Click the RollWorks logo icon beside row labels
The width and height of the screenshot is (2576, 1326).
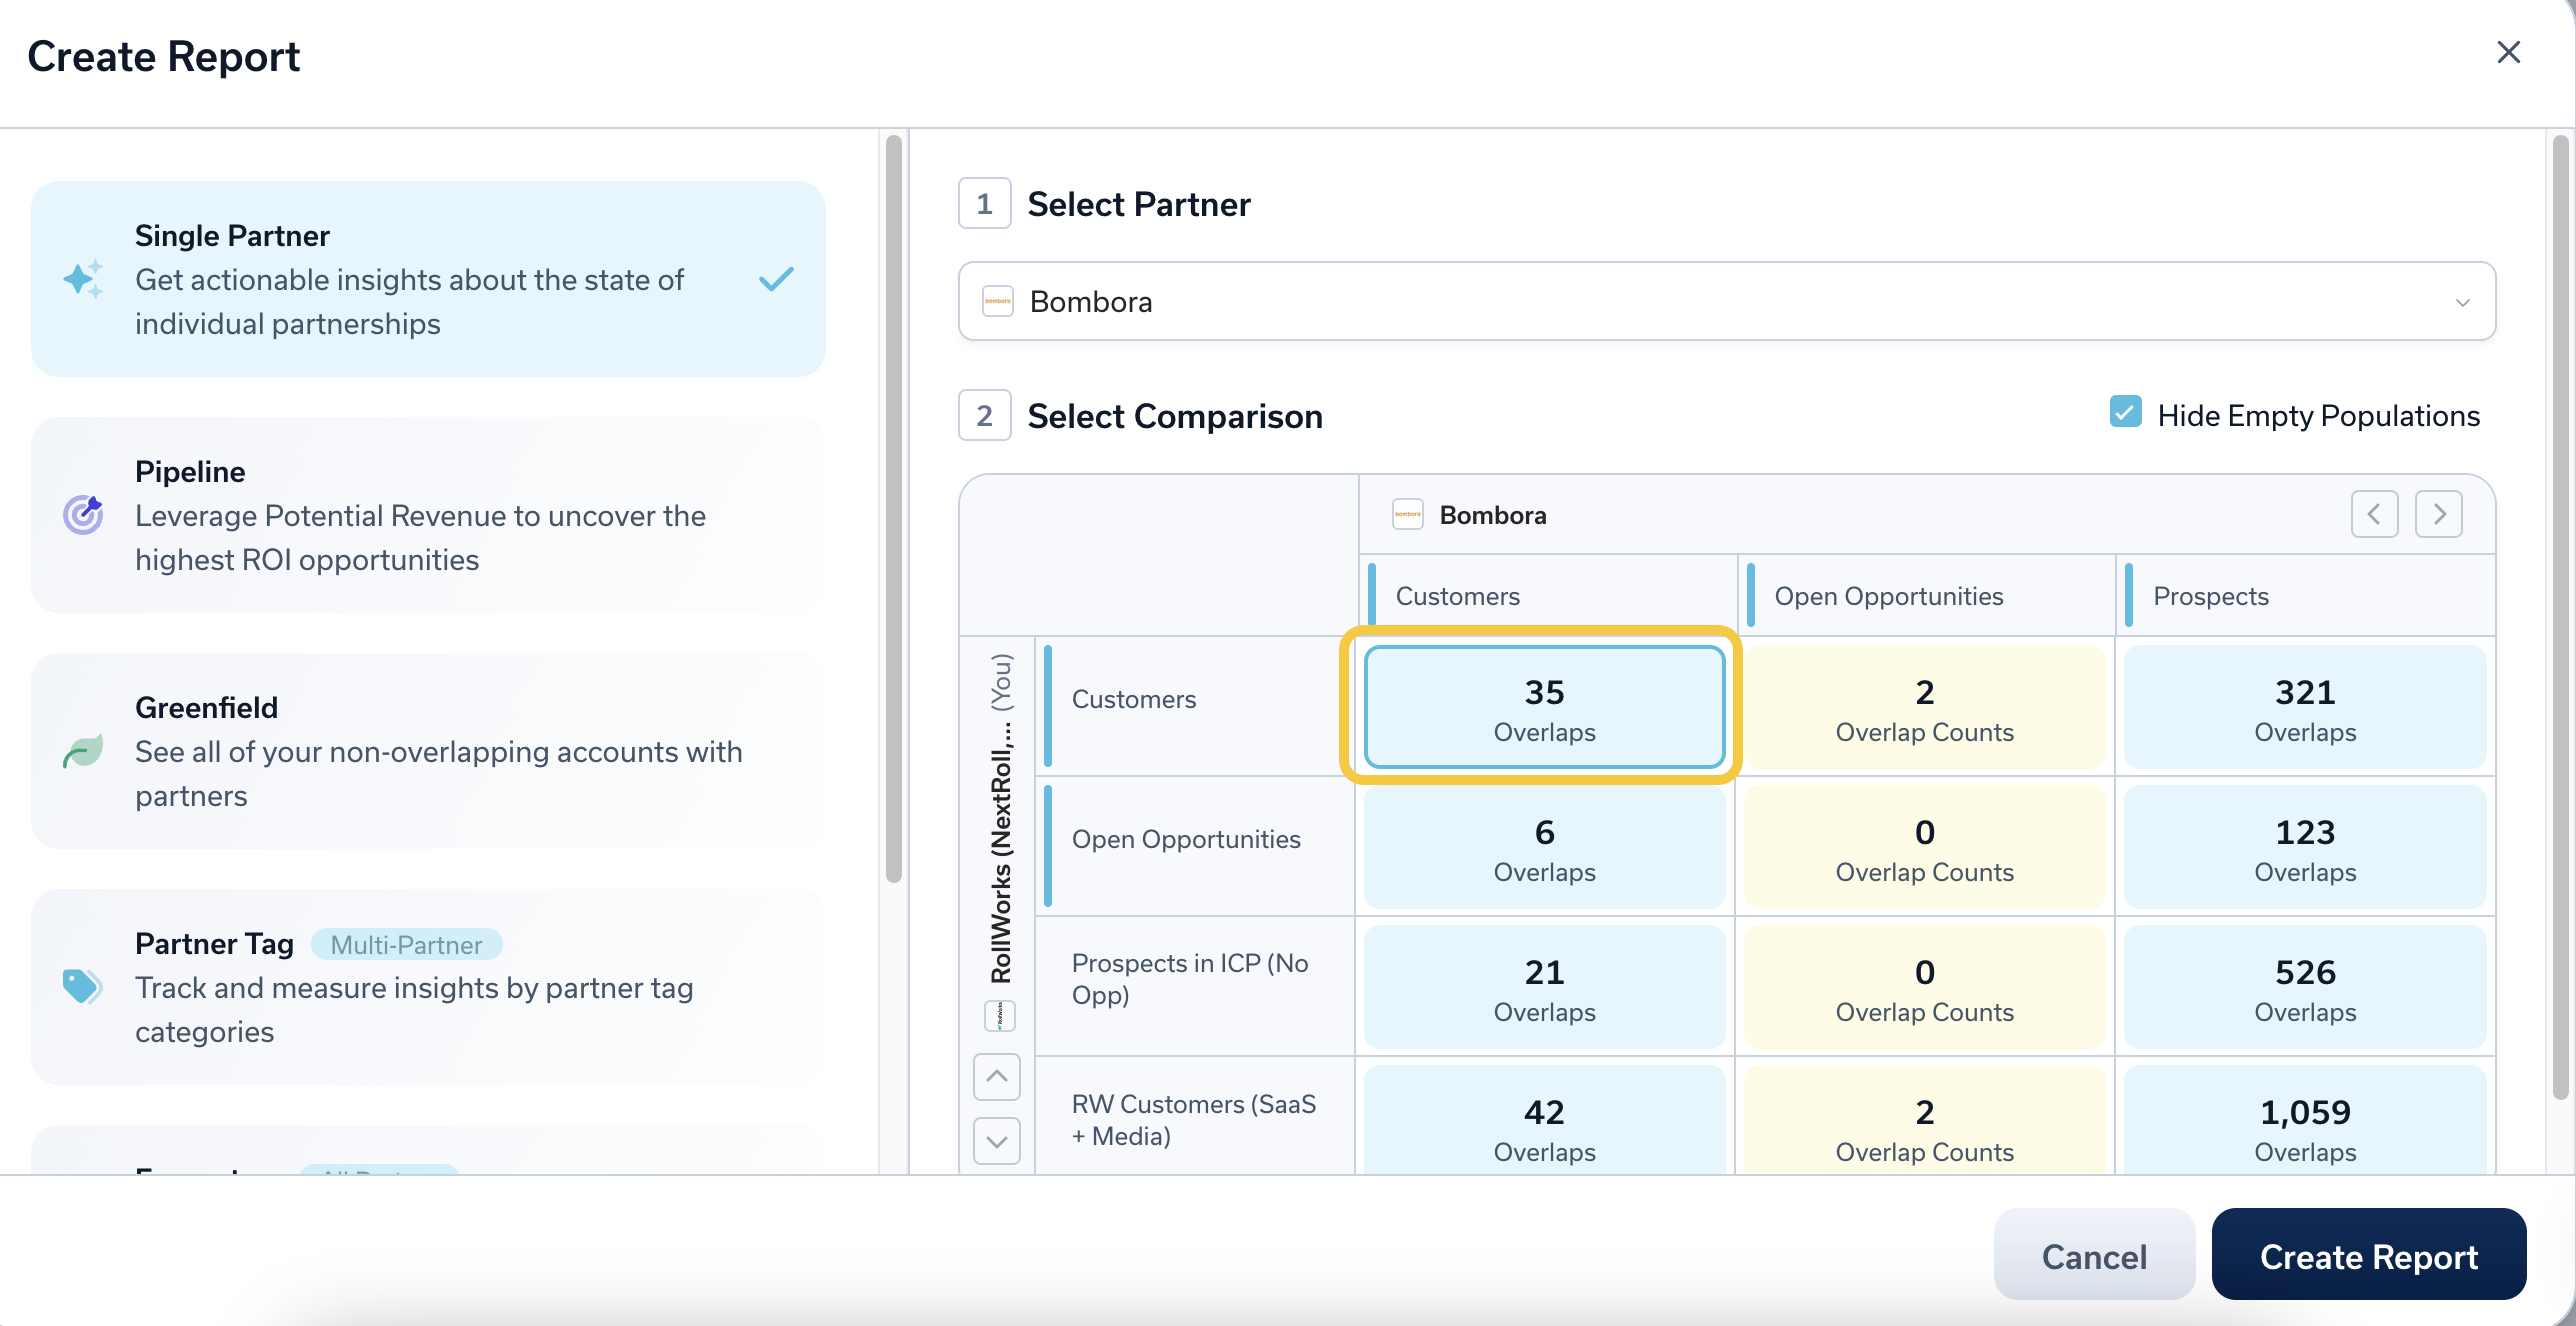click(x=1000, y=1016)
